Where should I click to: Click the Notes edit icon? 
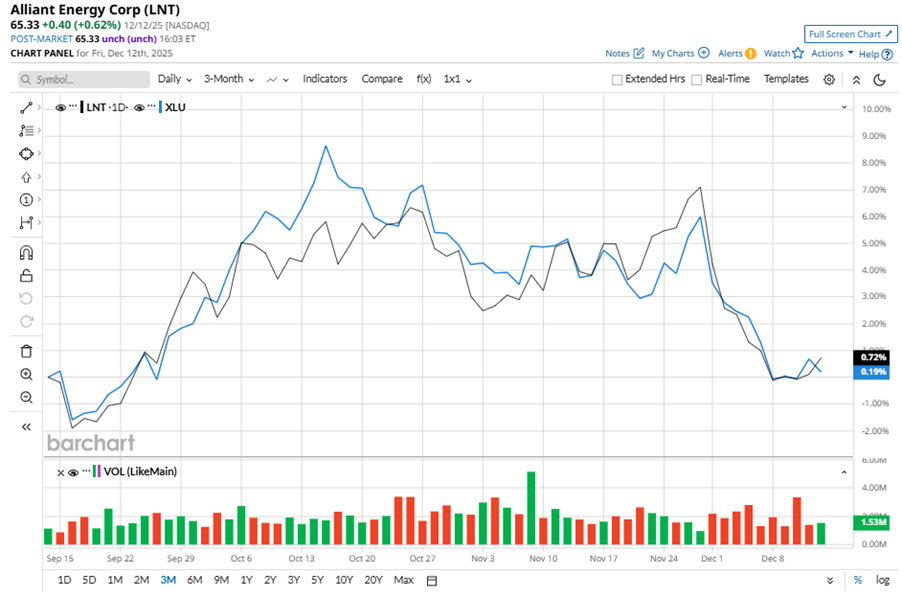[x=639, y=53]
